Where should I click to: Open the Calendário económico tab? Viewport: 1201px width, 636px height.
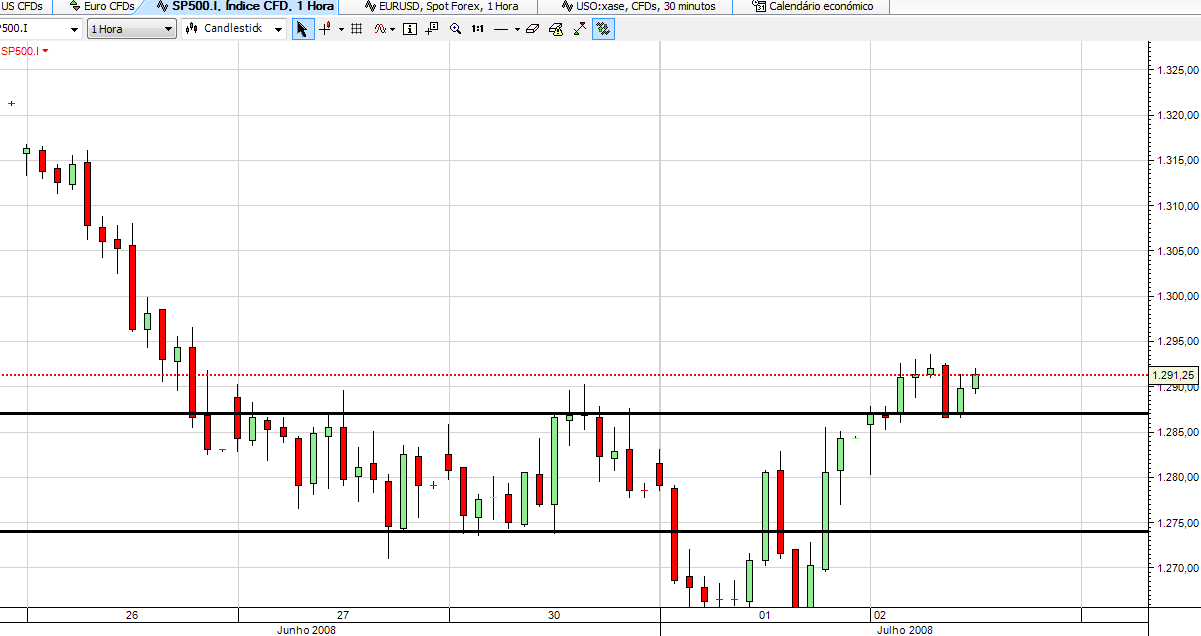tap(812, 6)
